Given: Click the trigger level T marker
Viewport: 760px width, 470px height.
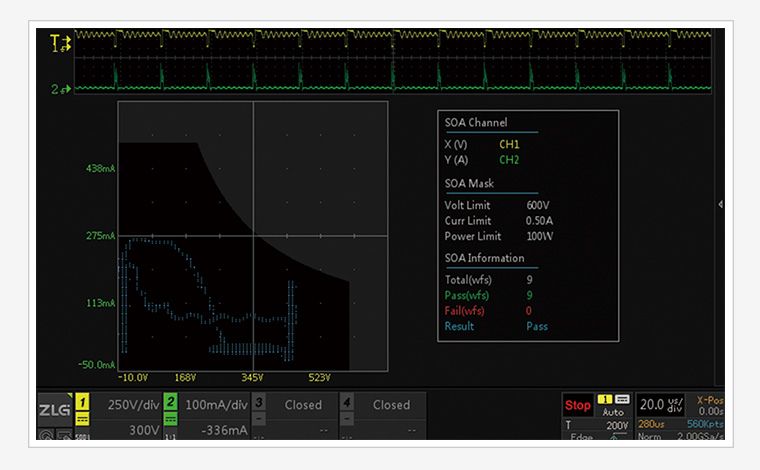Looking at the screenshot, I should [55, 41].
